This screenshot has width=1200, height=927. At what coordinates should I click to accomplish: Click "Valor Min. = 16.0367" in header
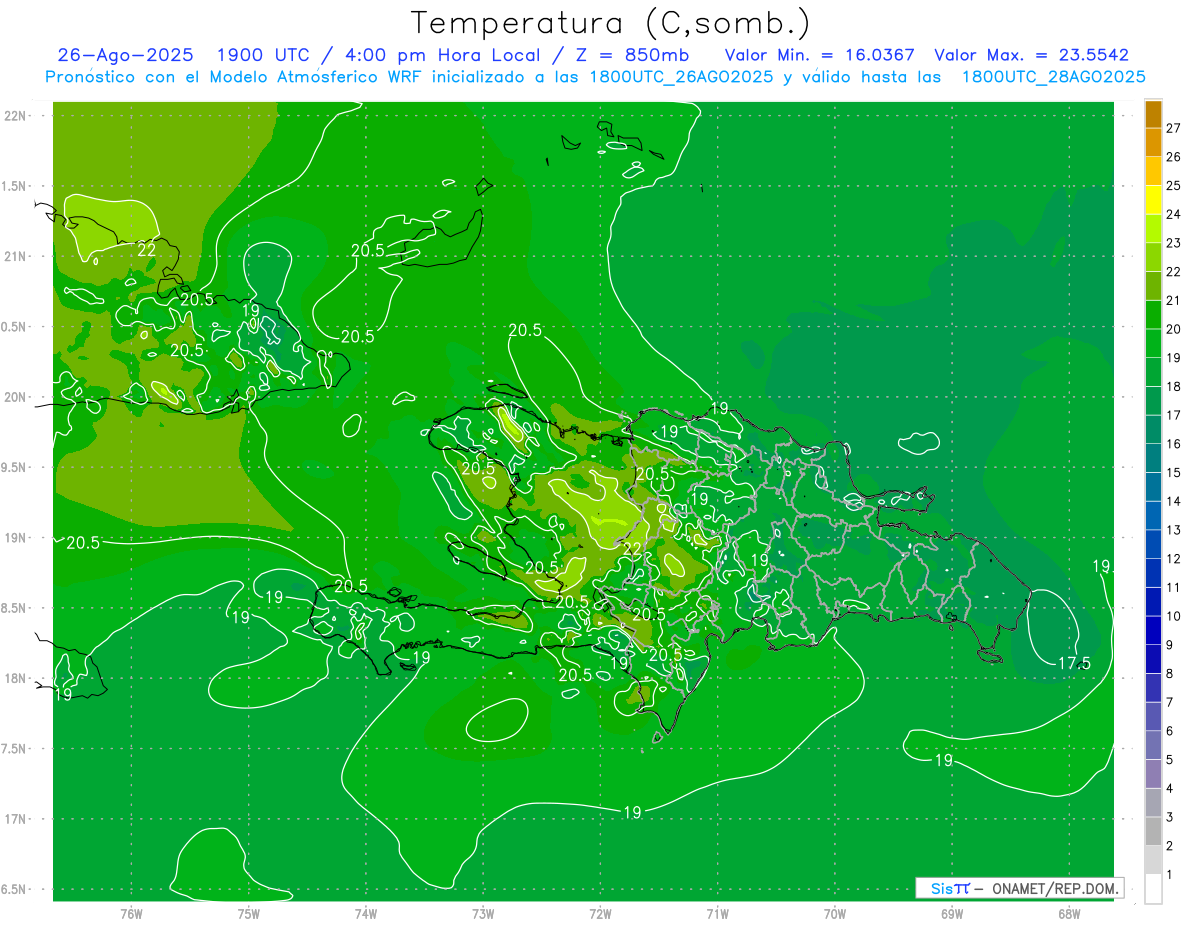click(x=818, y=55)
